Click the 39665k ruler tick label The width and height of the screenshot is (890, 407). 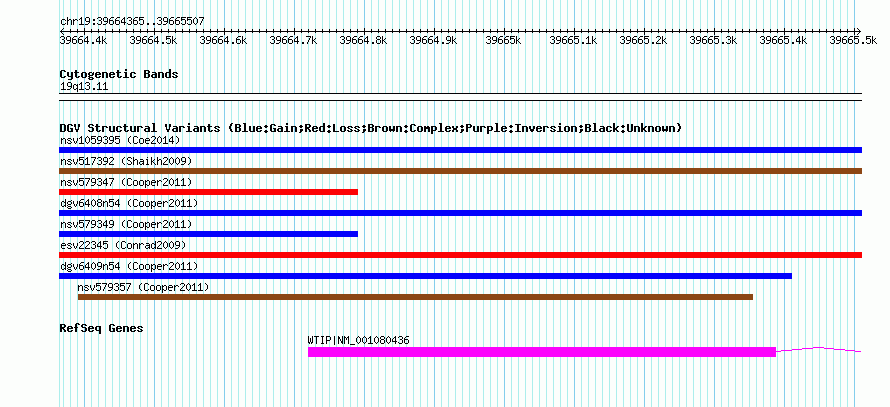tap(503, 40)
